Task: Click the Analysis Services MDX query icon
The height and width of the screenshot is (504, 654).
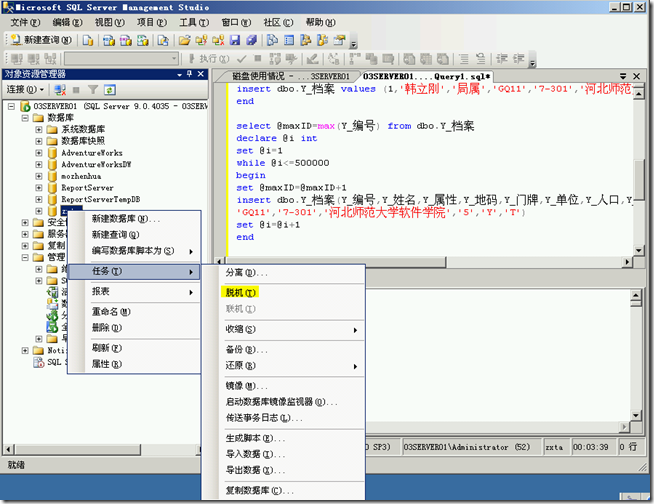Action: 109,40
